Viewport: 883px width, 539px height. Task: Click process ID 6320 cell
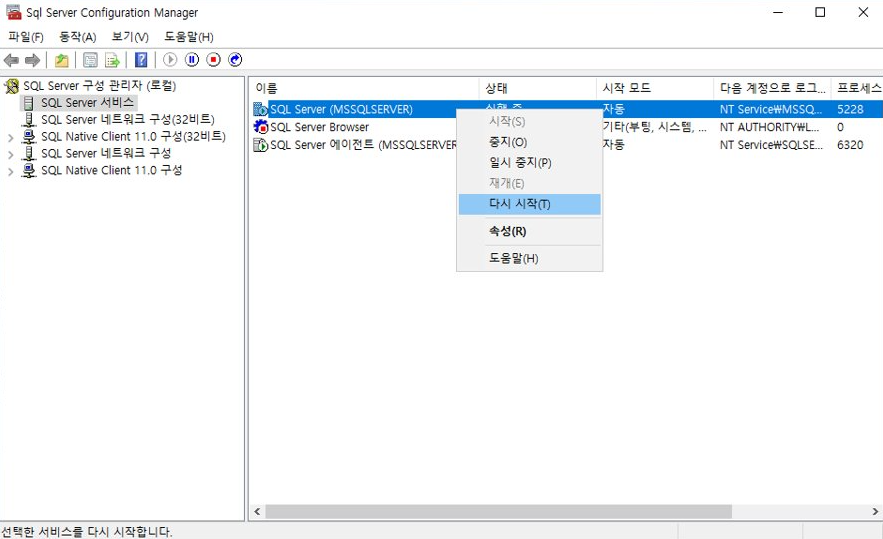click(850, 145)
